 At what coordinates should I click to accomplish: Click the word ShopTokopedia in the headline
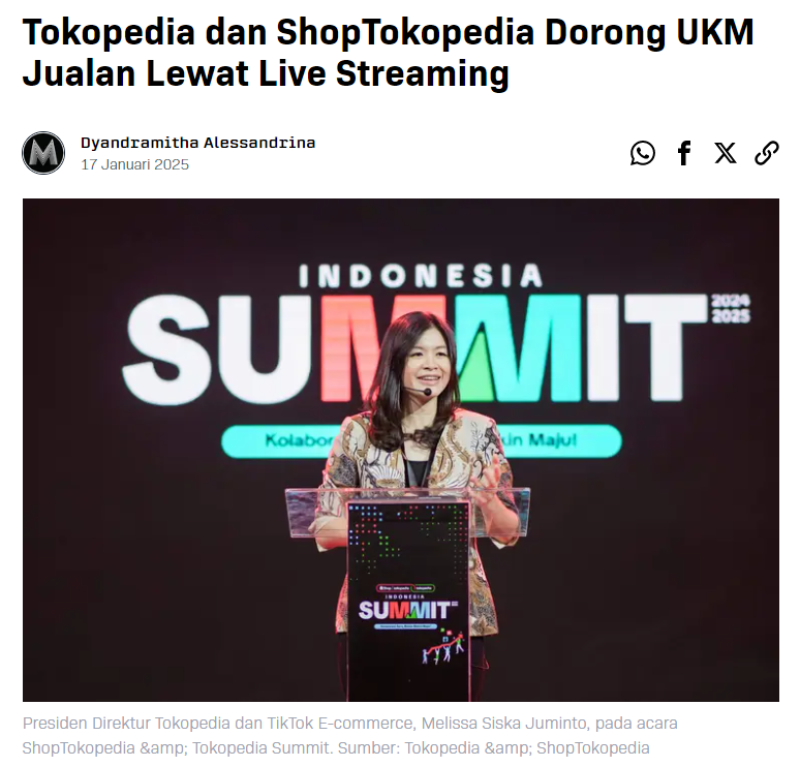[406, 32]
